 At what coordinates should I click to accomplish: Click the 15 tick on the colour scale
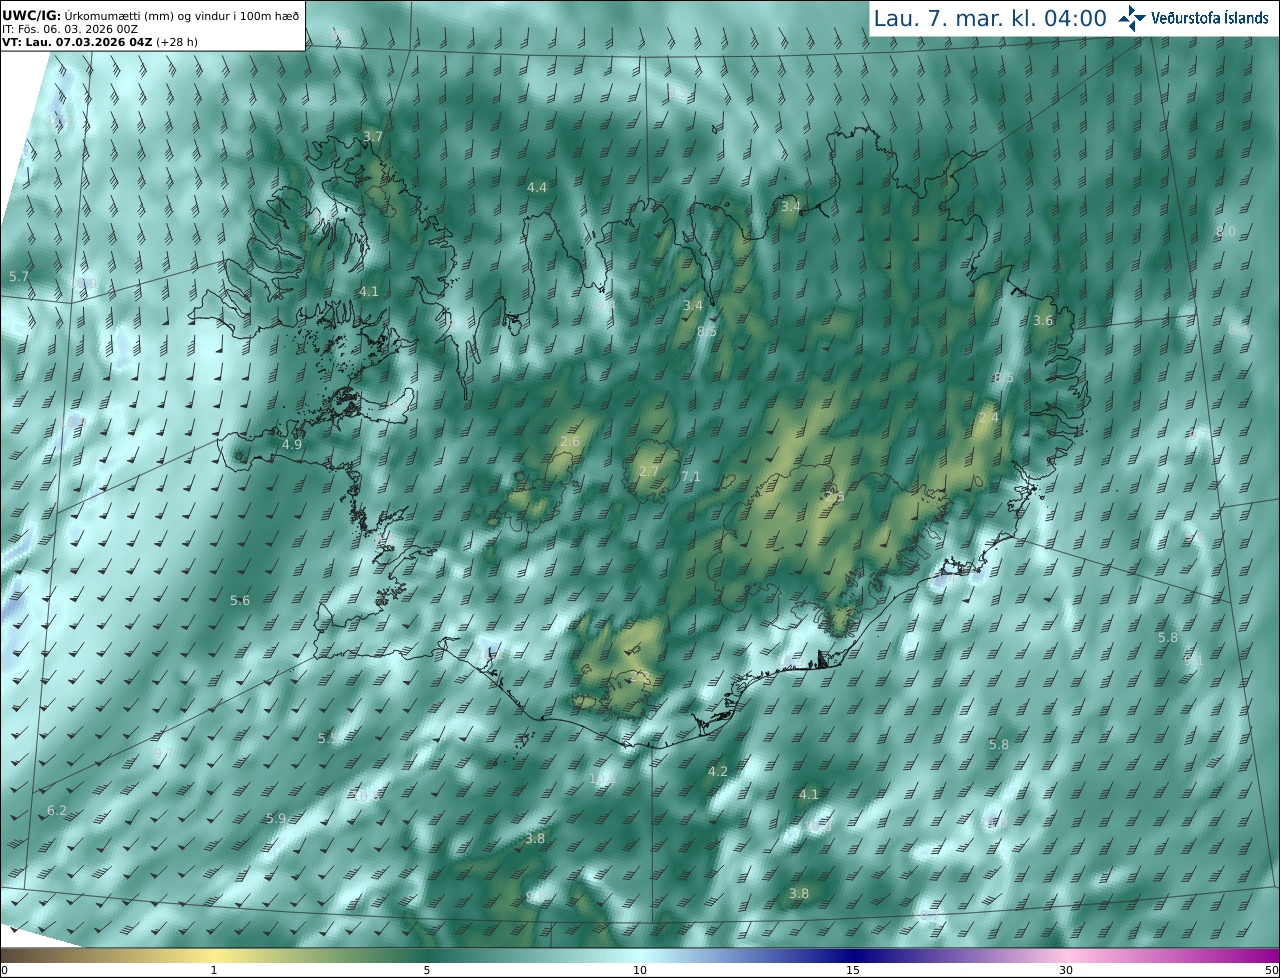853,970
